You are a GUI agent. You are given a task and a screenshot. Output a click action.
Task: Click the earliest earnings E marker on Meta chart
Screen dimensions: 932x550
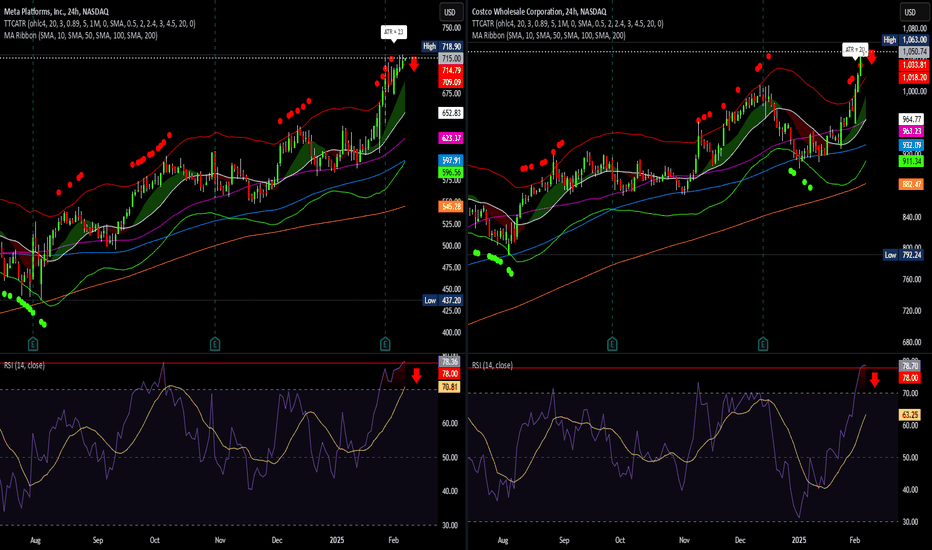[x=33, y=343]
